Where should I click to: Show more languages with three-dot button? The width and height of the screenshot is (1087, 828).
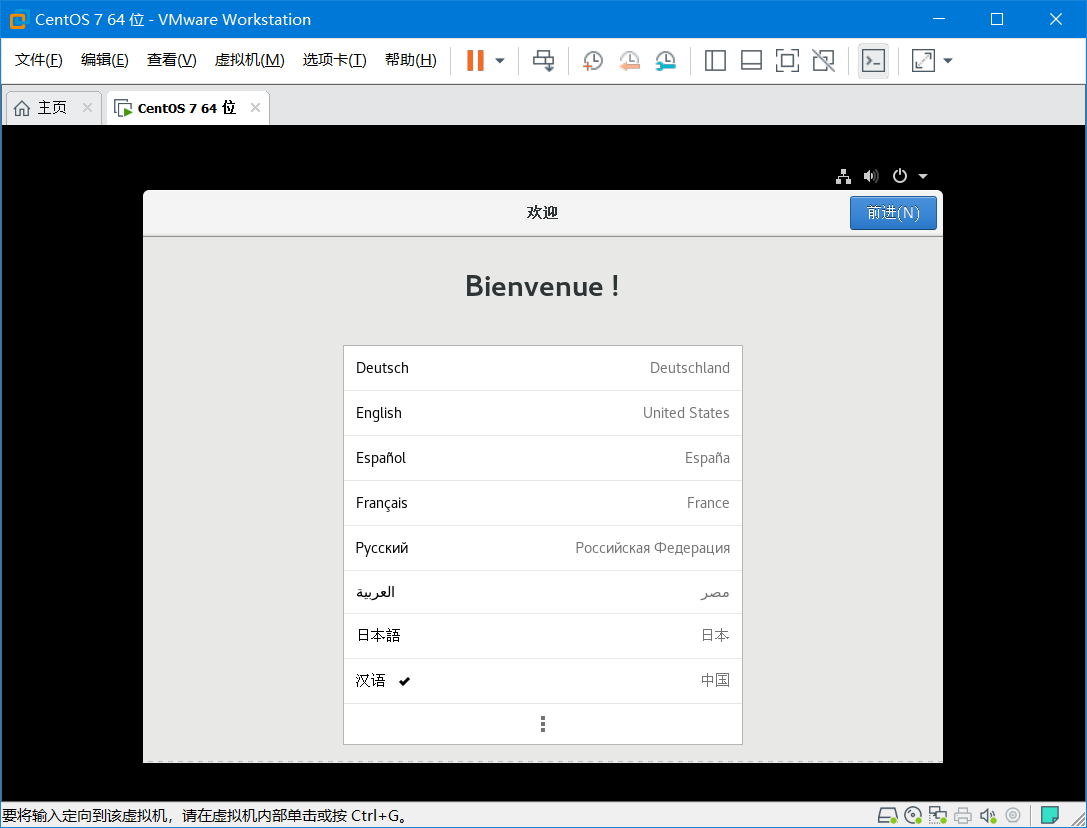point(543,724)
